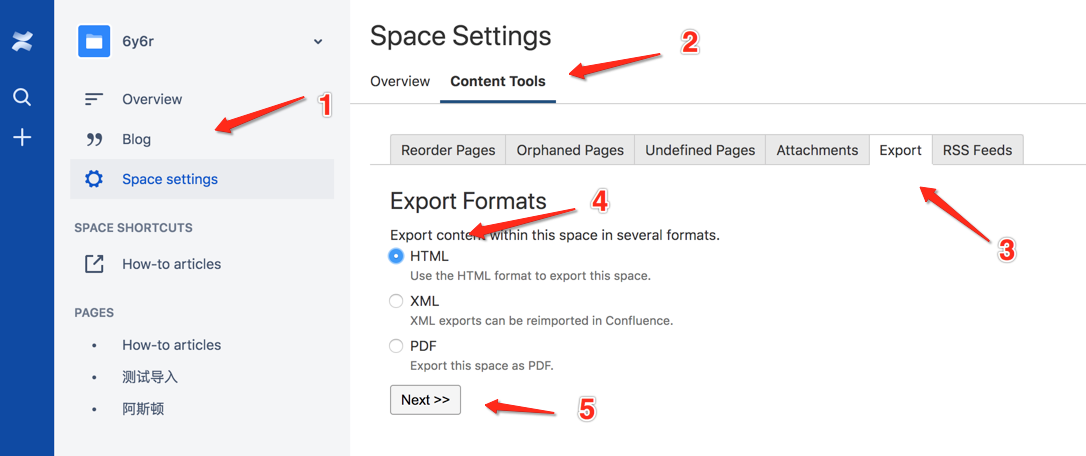Open the Attachments tab
1086x456 pixels.
click(x=817, y=150)
